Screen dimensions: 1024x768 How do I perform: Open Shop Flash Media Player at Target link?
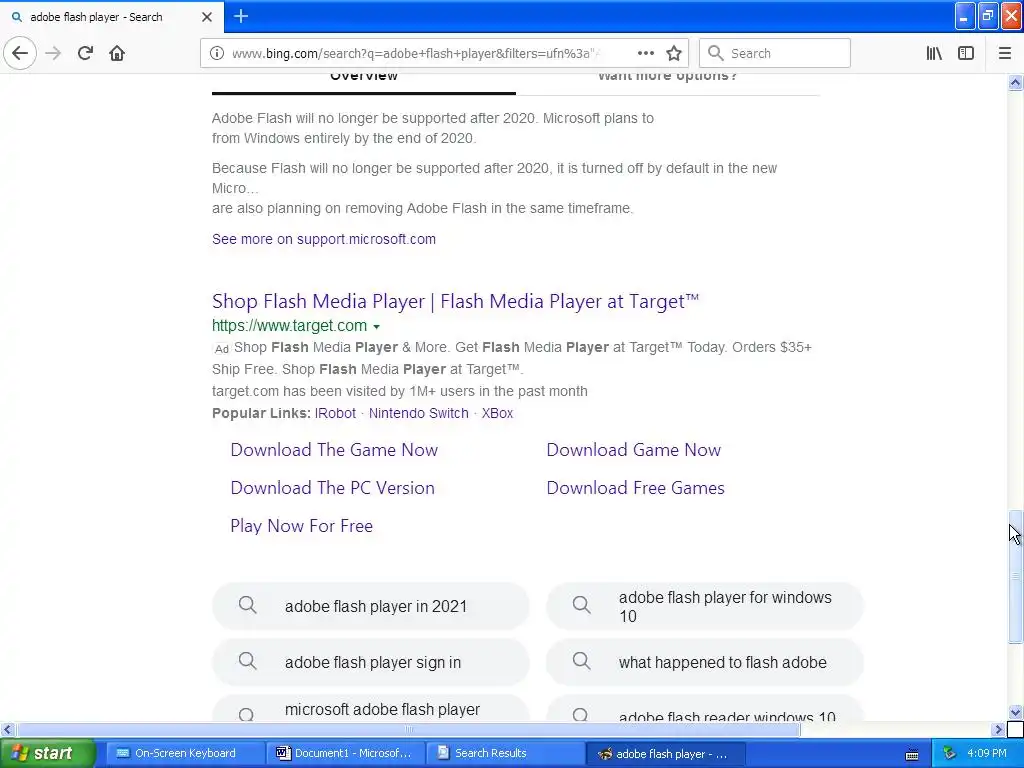tap(455, 301)
